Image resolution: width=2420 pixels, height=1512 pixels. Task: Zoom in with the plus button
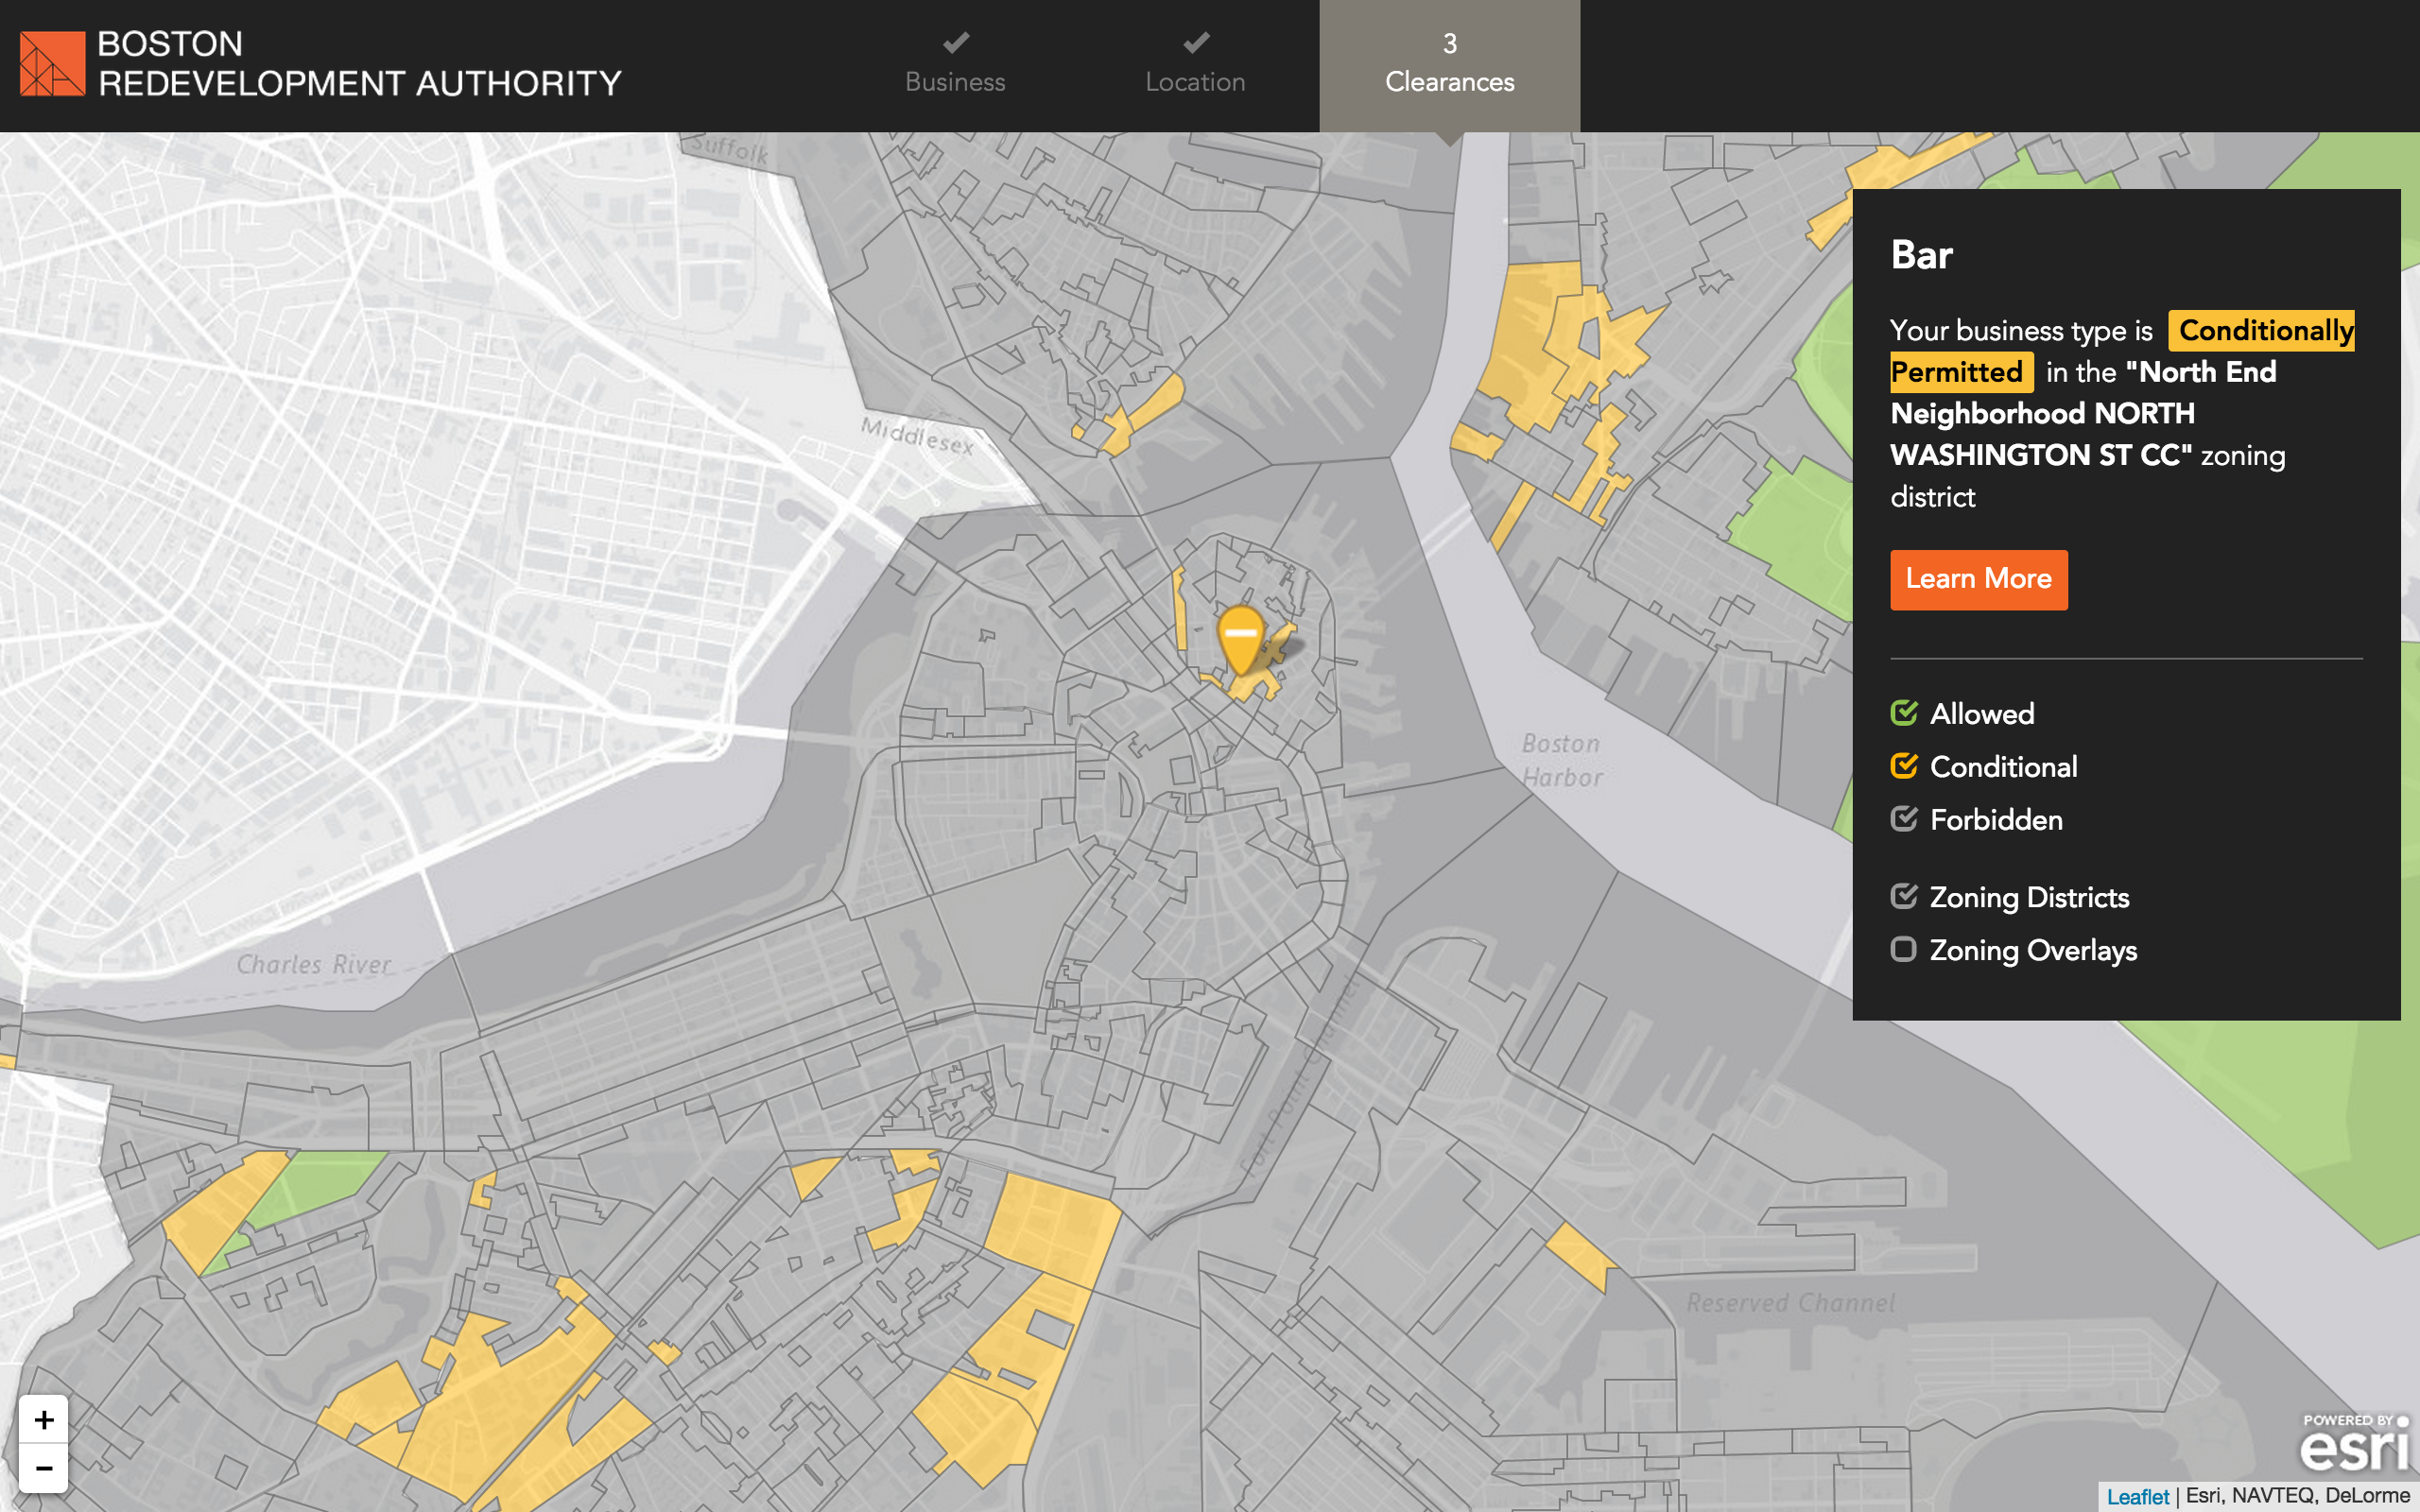point(43,1420)
